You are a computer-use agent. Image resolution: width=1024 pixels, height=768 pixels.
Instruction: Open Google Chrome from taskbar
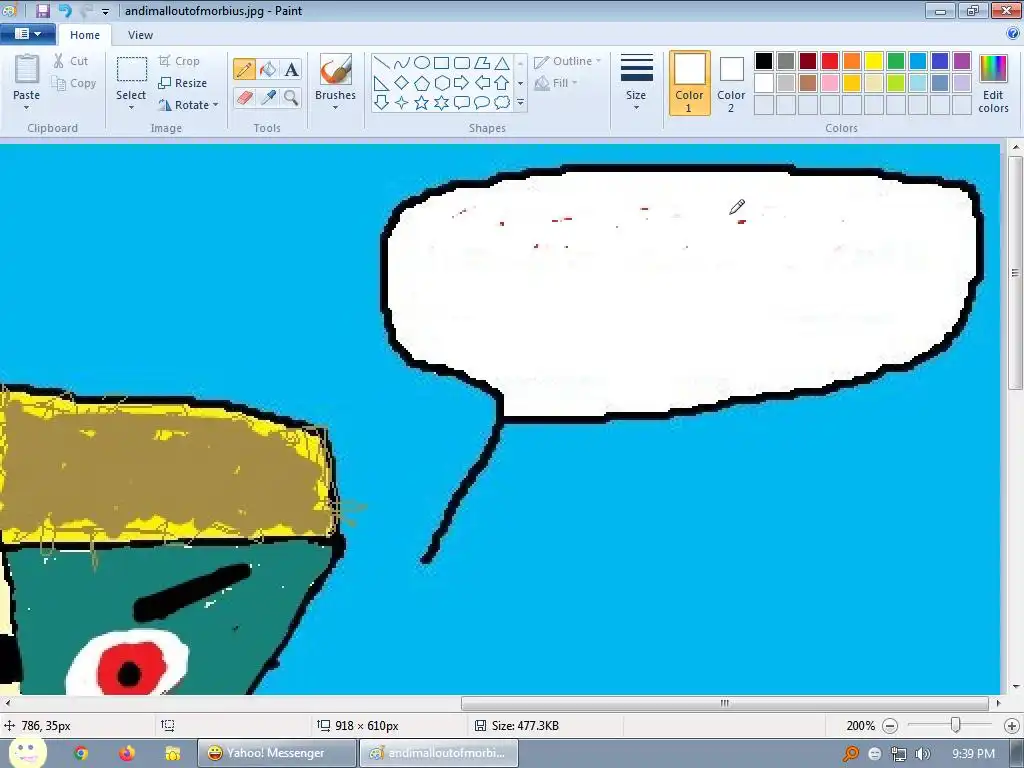[x=81, y=753]
